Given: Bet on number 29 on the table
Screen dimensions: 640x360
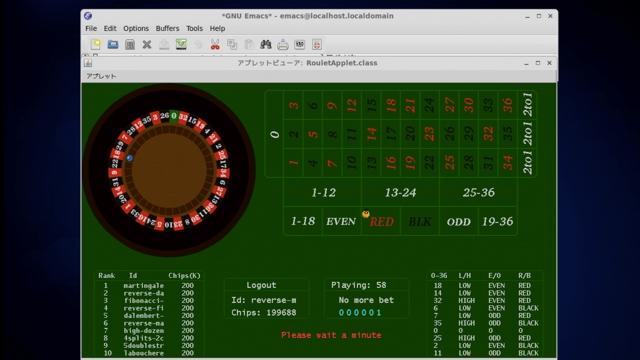Looking at the screenshot, I should (x=469, y=134).
